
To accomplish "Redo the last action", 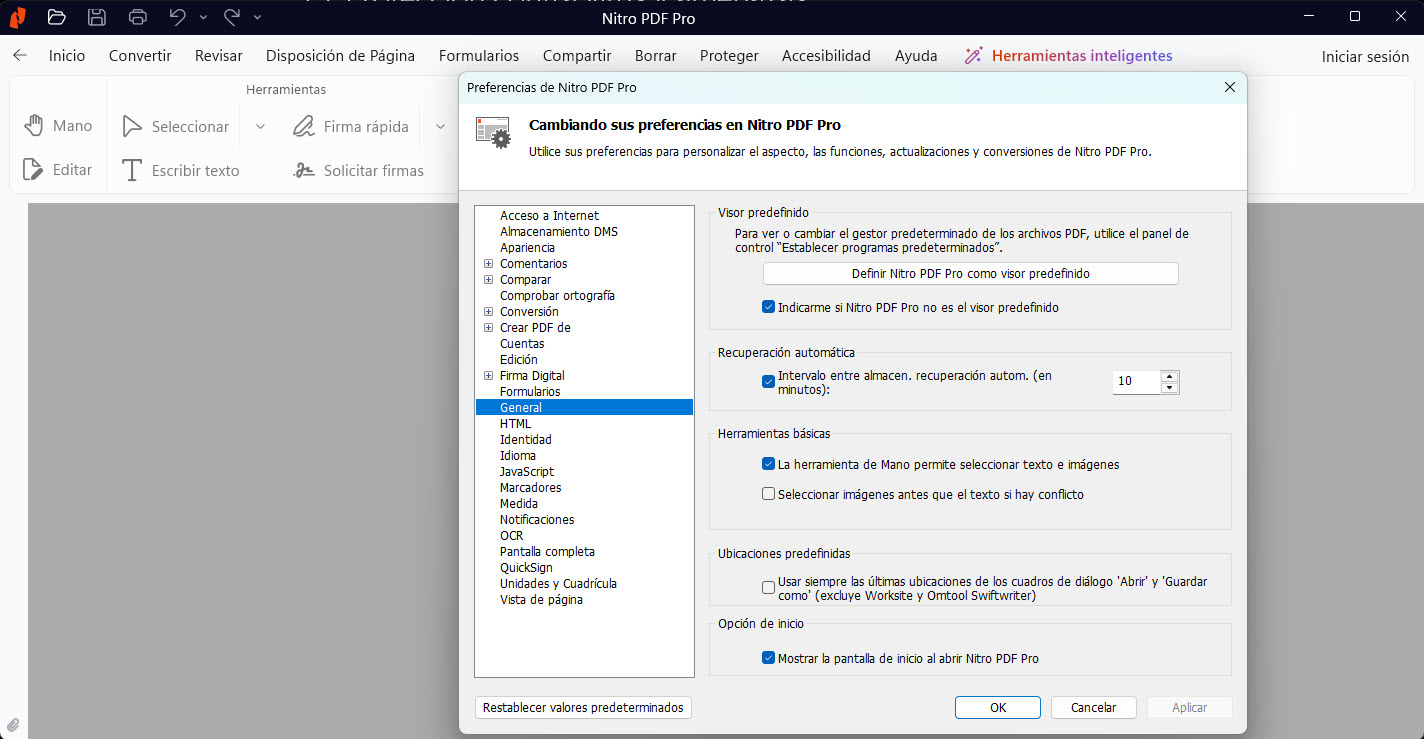I will pos(232,17).
